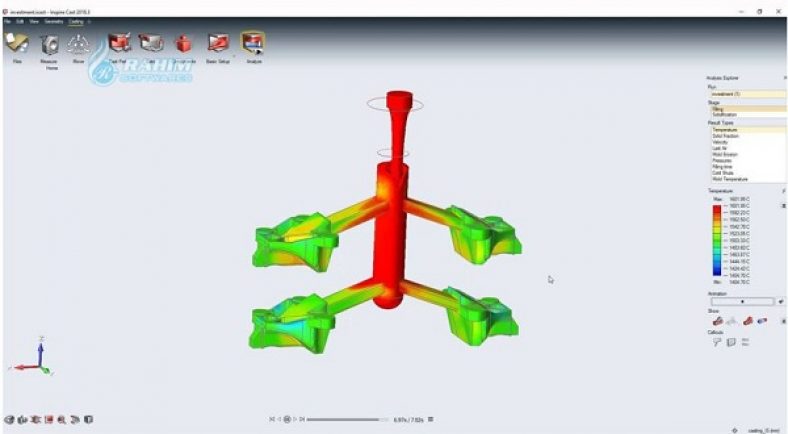
Task: Switch to the Geometry ribbon tab
Action: [x=54, y=22]
